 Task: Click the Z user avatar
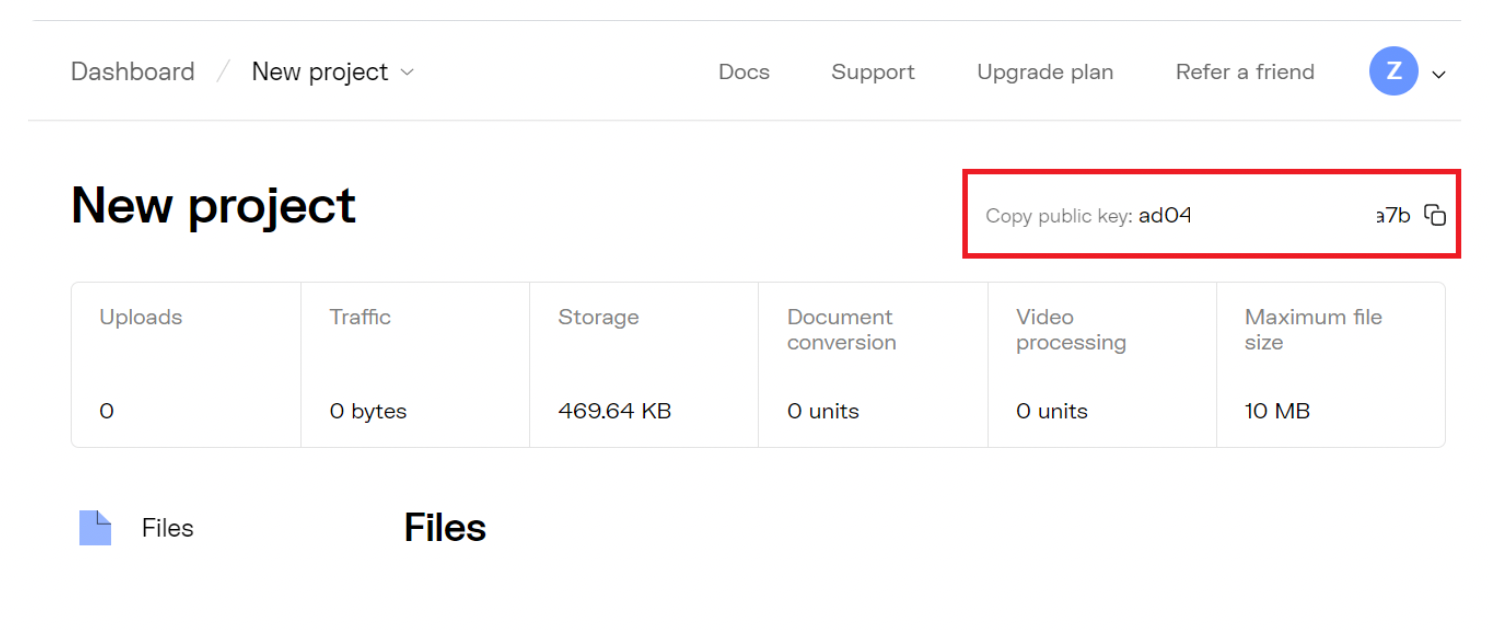click(1393, 72)
